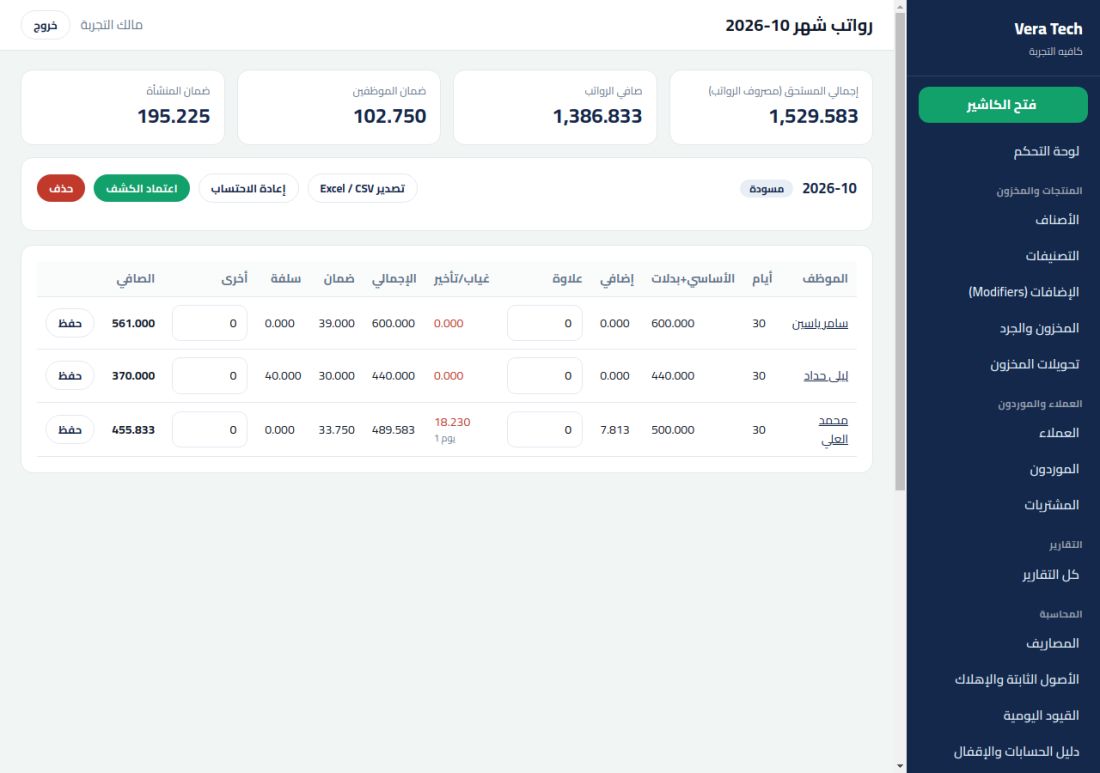Click the خروج logout button
Screen dimensions: 1100x773
tap(46, 25)
